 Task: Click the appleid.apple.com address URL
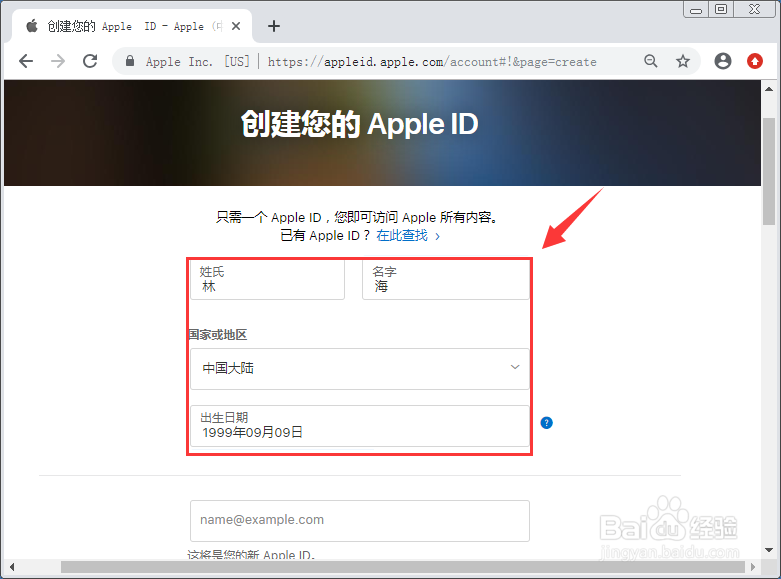coord(432,62)
